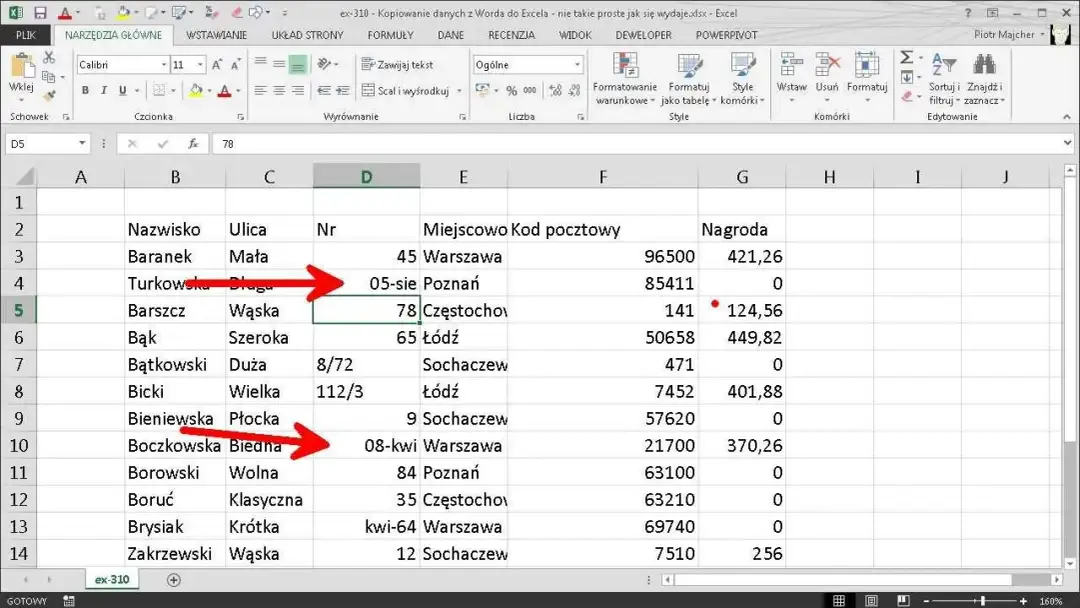Open the Calibri font name dropdown
The height and width of the screenshot is (608, 1080).
(163, 63)
